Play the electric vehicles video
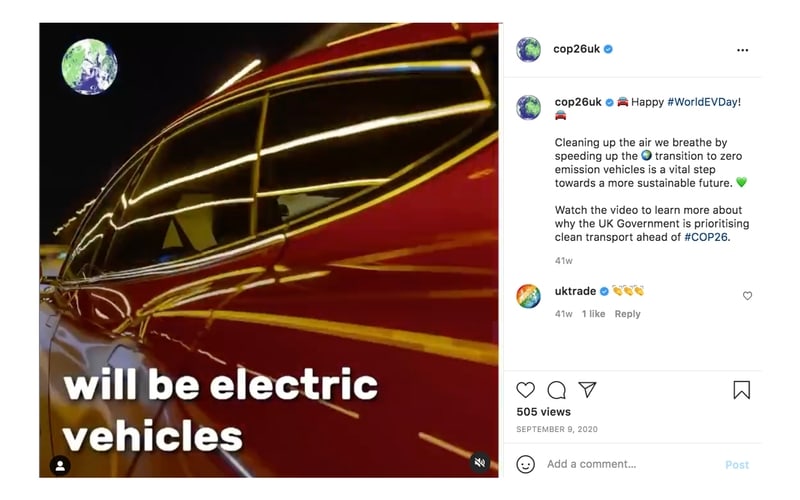Image resolution: width=800 pixels, height=500 pixels. [269, 250]
